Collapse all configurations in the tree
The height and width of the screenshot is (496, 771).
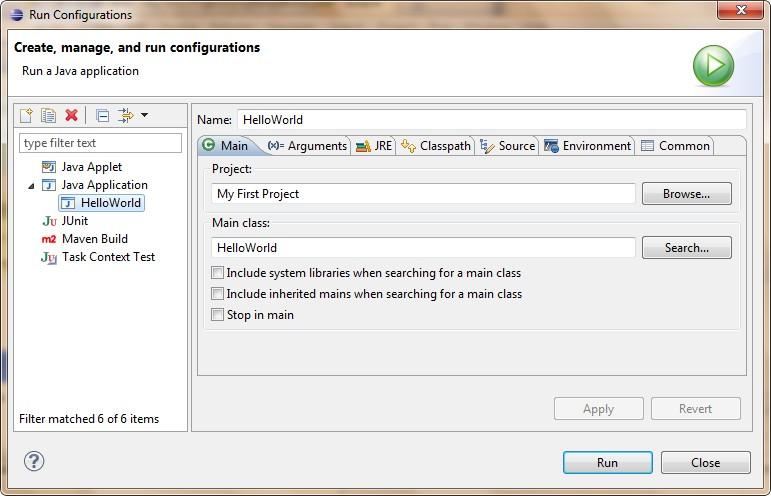[x=102, y=116]
